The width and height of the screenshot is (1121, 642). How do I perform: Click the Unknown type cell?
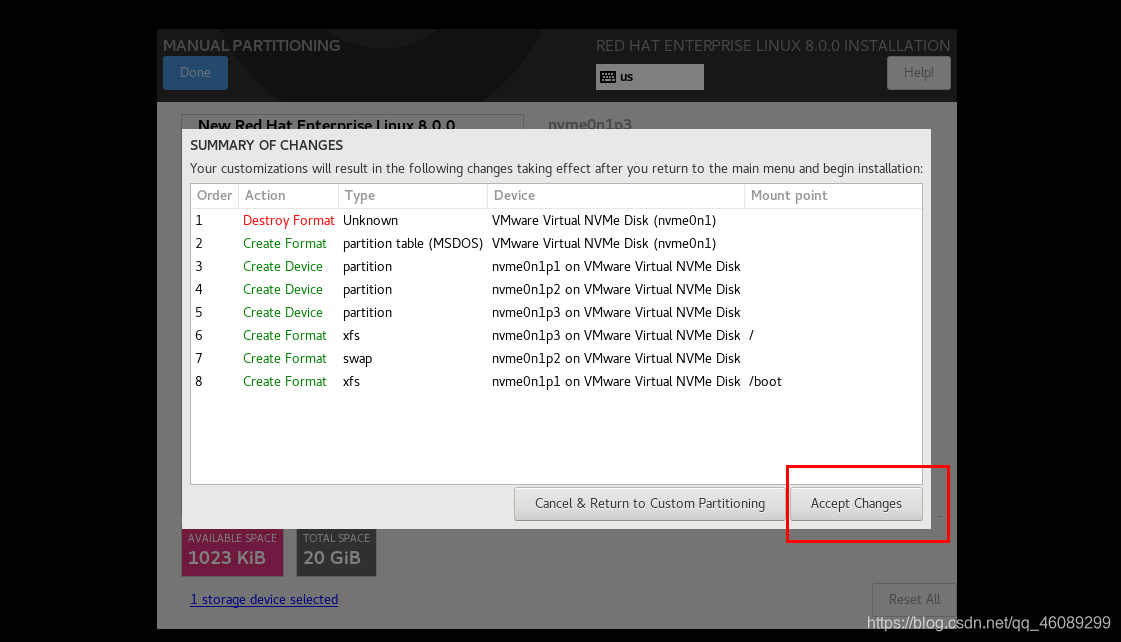pos(370,220)
